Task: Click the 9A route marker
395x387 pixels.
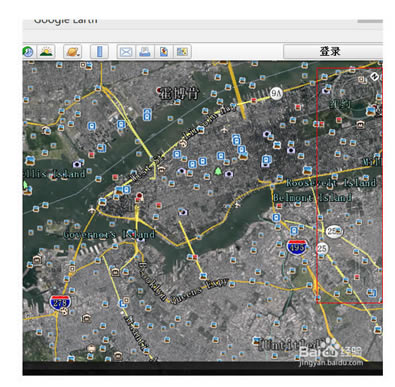Action: pos(276,93)
